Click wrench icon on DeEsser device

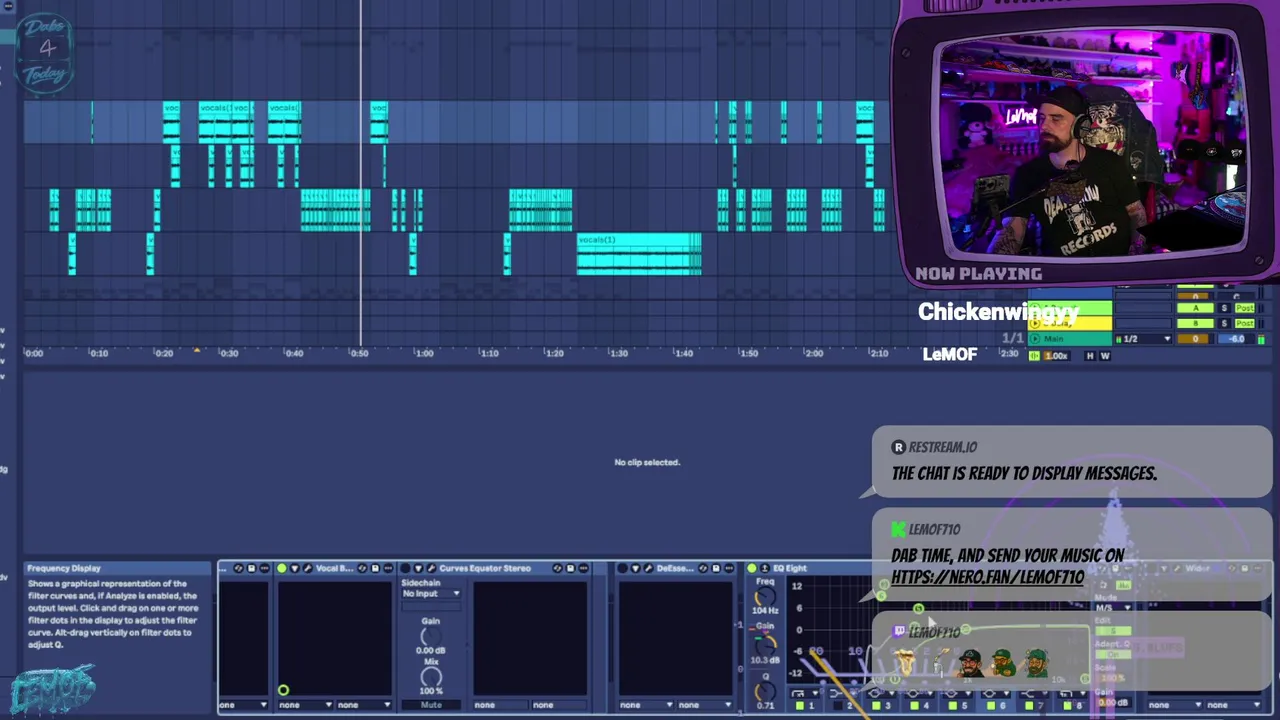pyautogui.click(x=649, y=568)
